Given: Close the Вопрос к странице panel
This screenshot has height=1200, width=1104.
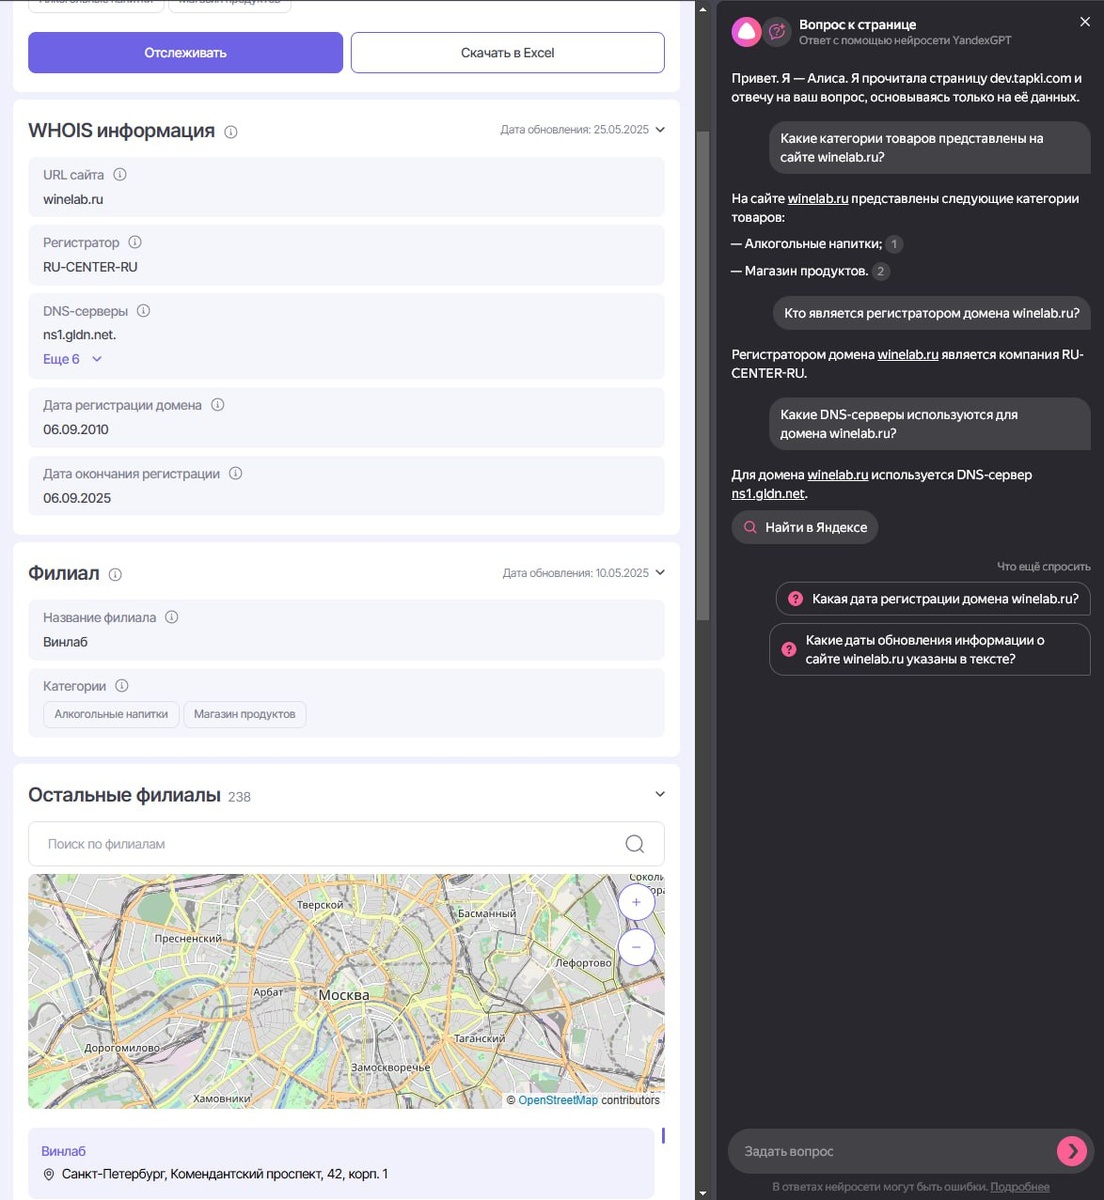Looking at the screenshot, I should coord(1085,22).
